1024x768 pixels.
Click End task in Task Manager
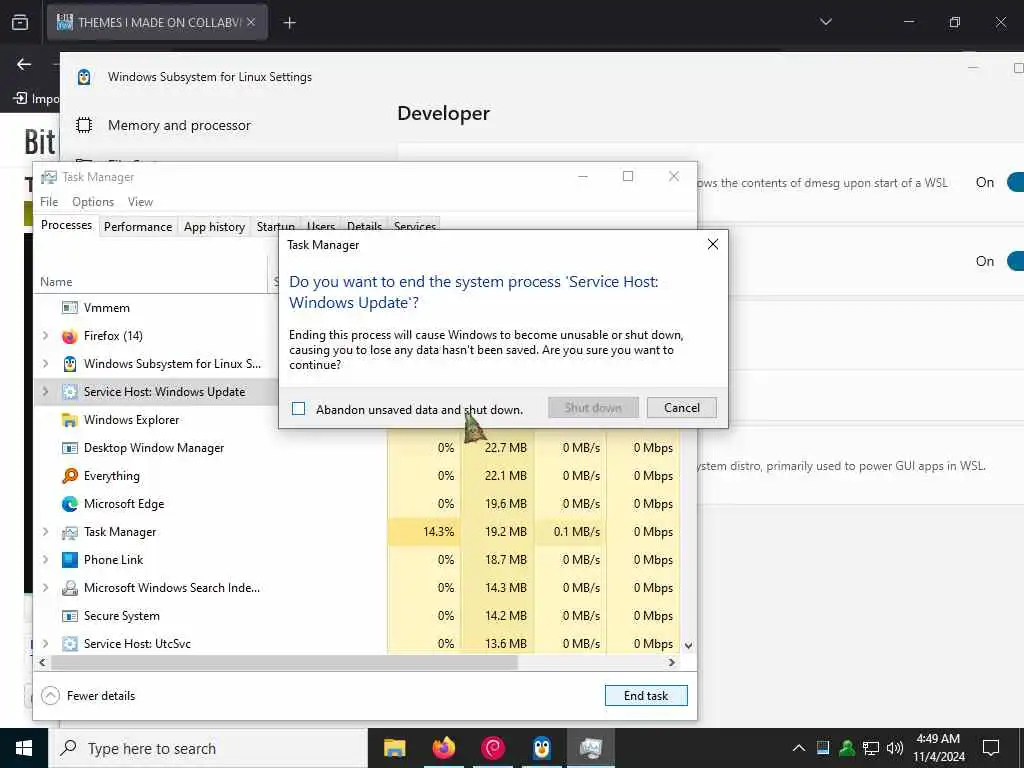tap(646, 696)
